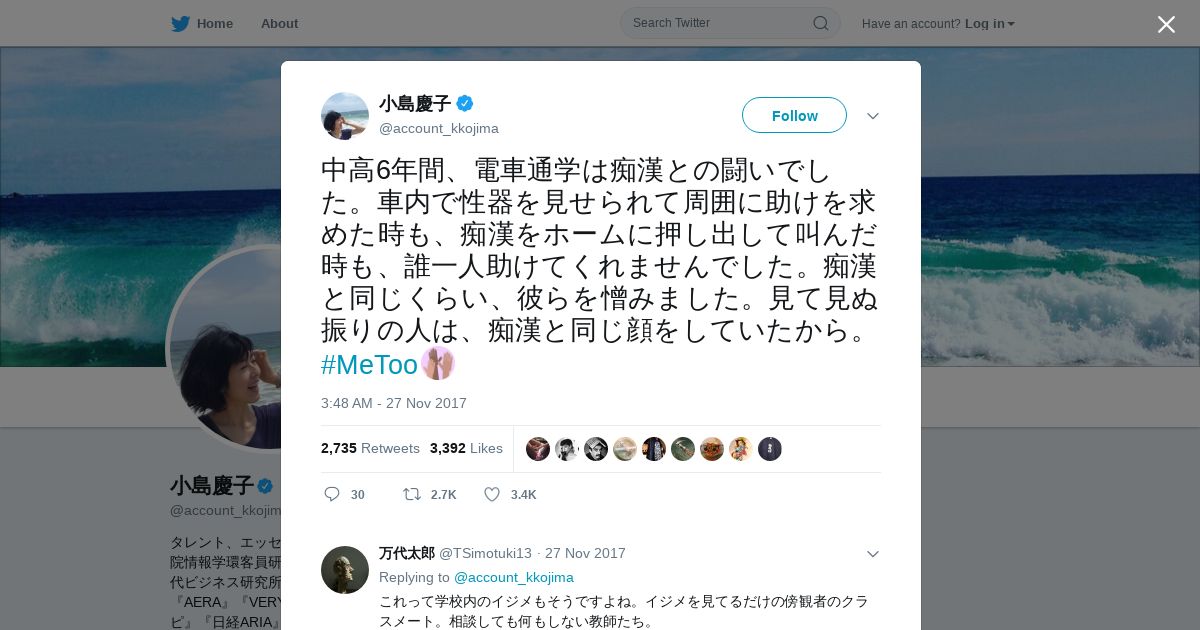Open the Log in dropdown
The width and height of the screenshot is (1200, 630).
click(x=989, y=23)
